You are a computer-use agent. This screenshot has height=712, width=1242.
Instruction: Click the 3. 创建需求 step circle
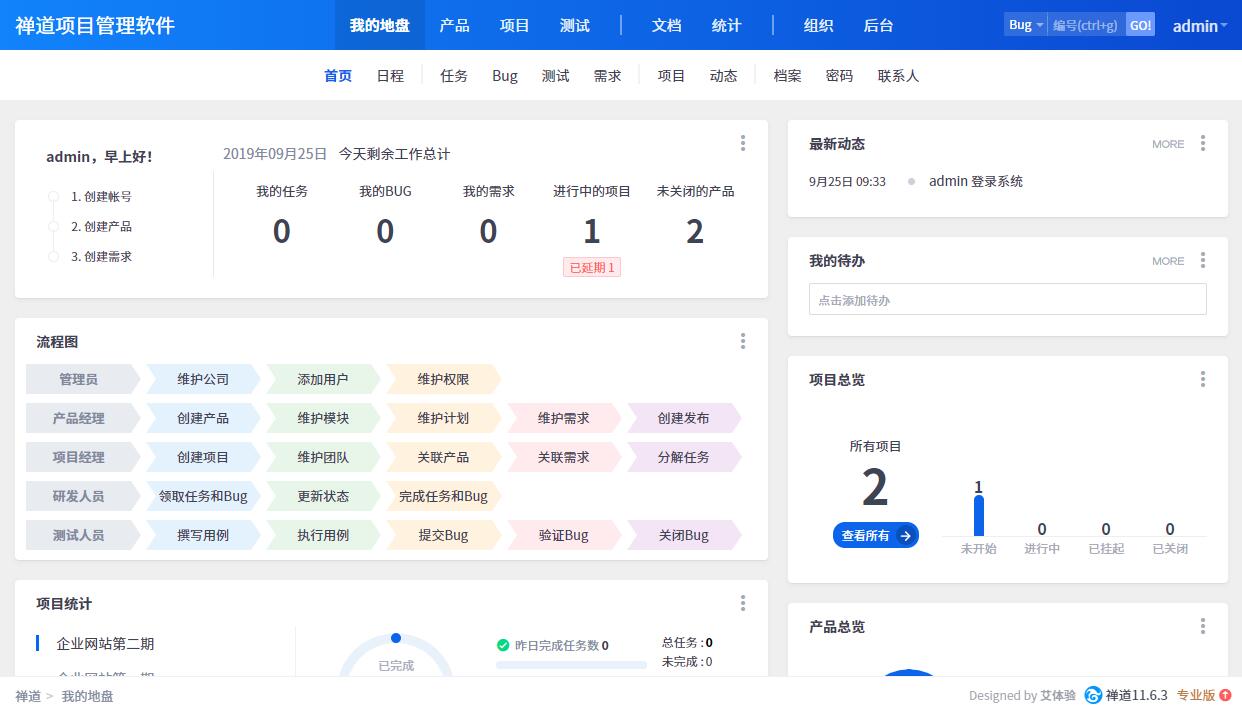pyautogui.click(x=54, y=257)
